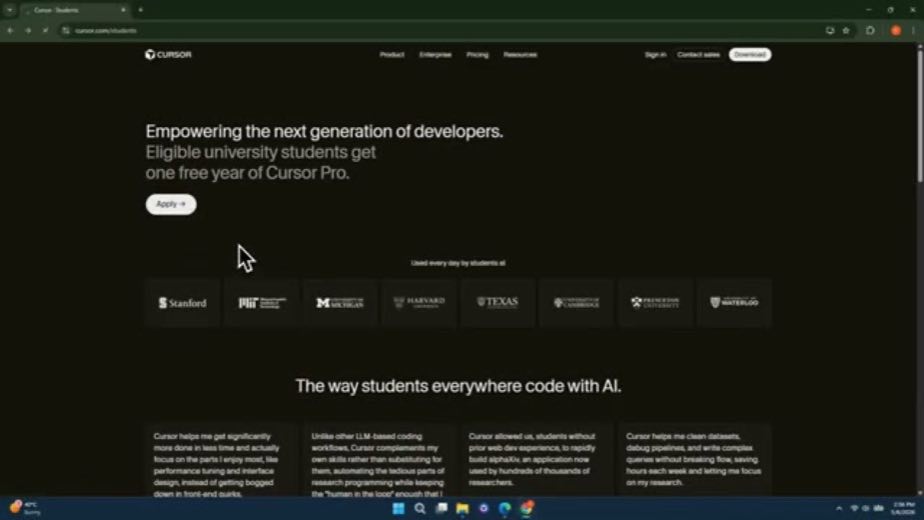The height and width of the screenshot is (520, 924).
Task: Show hidden system tray icons
Action: coord(839,508)
